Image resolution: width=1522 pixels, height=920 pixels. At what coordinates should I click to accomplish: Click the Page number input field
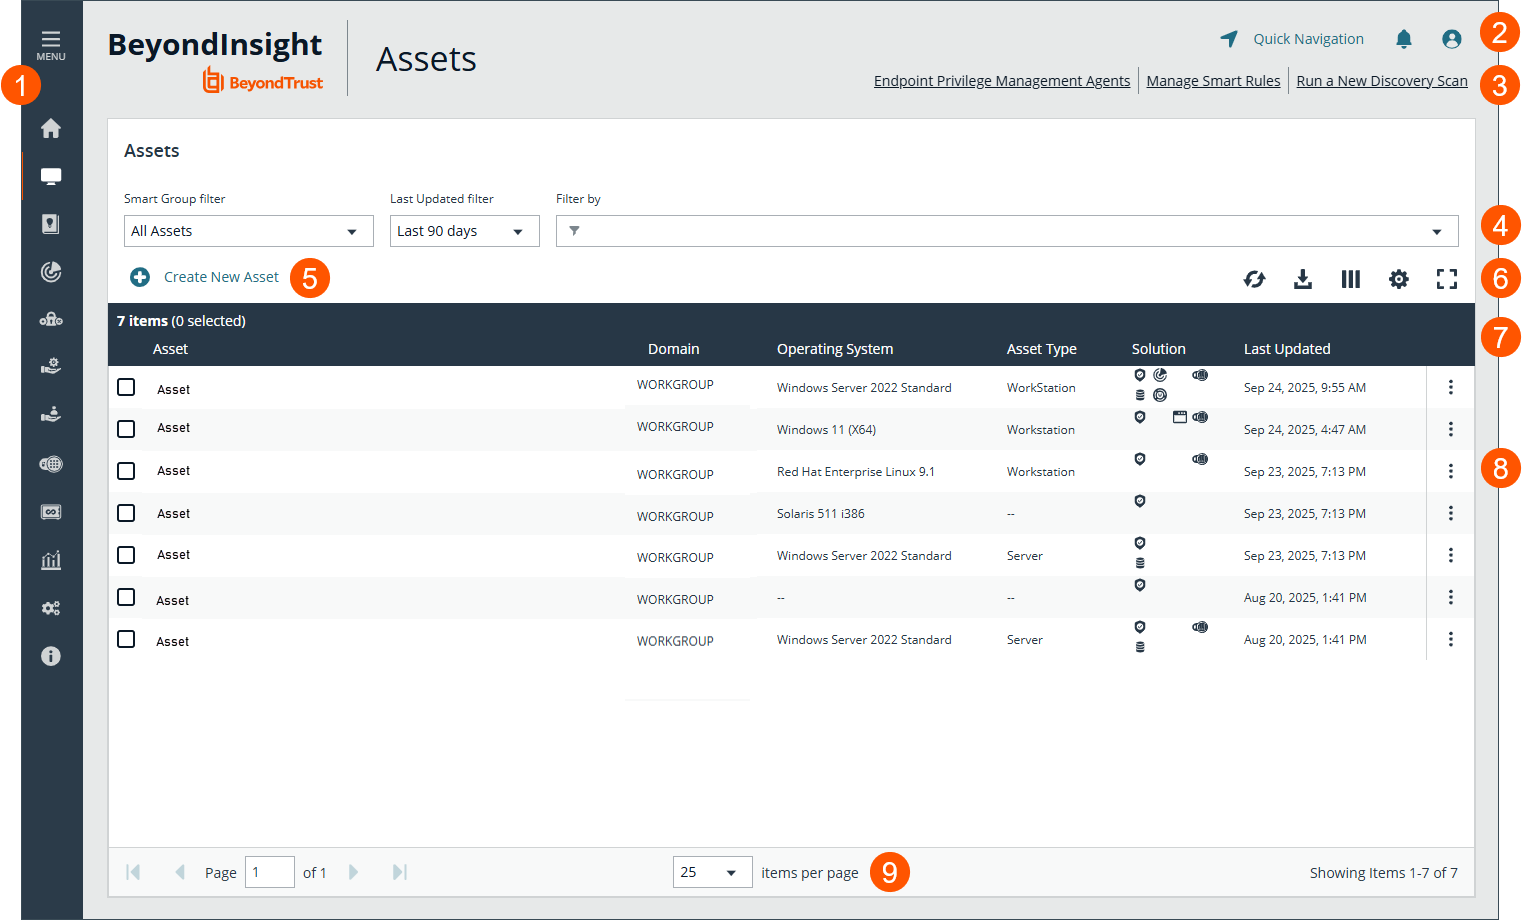[x=270, y=872]
